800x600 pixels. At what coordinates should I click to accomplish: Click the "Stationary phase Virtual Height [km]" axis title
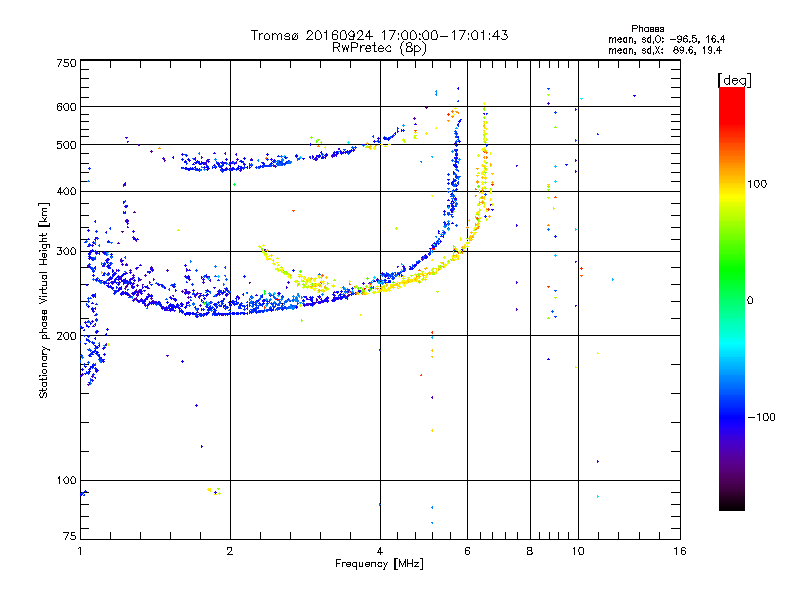click(44, 301)
